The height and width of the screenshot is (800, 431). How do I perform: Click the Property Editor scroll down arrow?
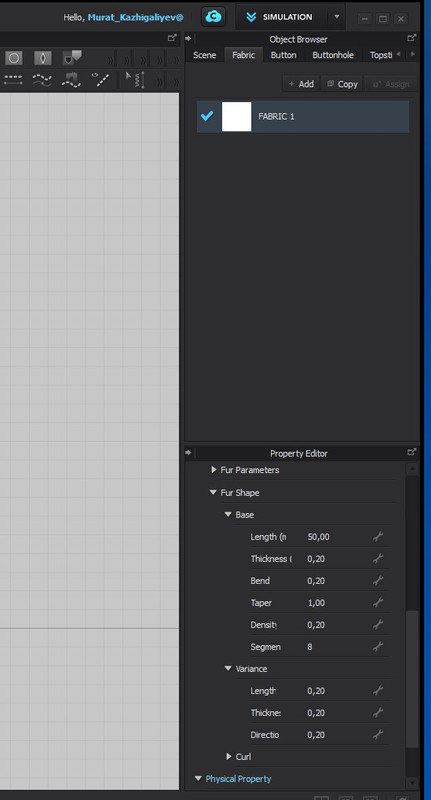click(x=412, y=783)
